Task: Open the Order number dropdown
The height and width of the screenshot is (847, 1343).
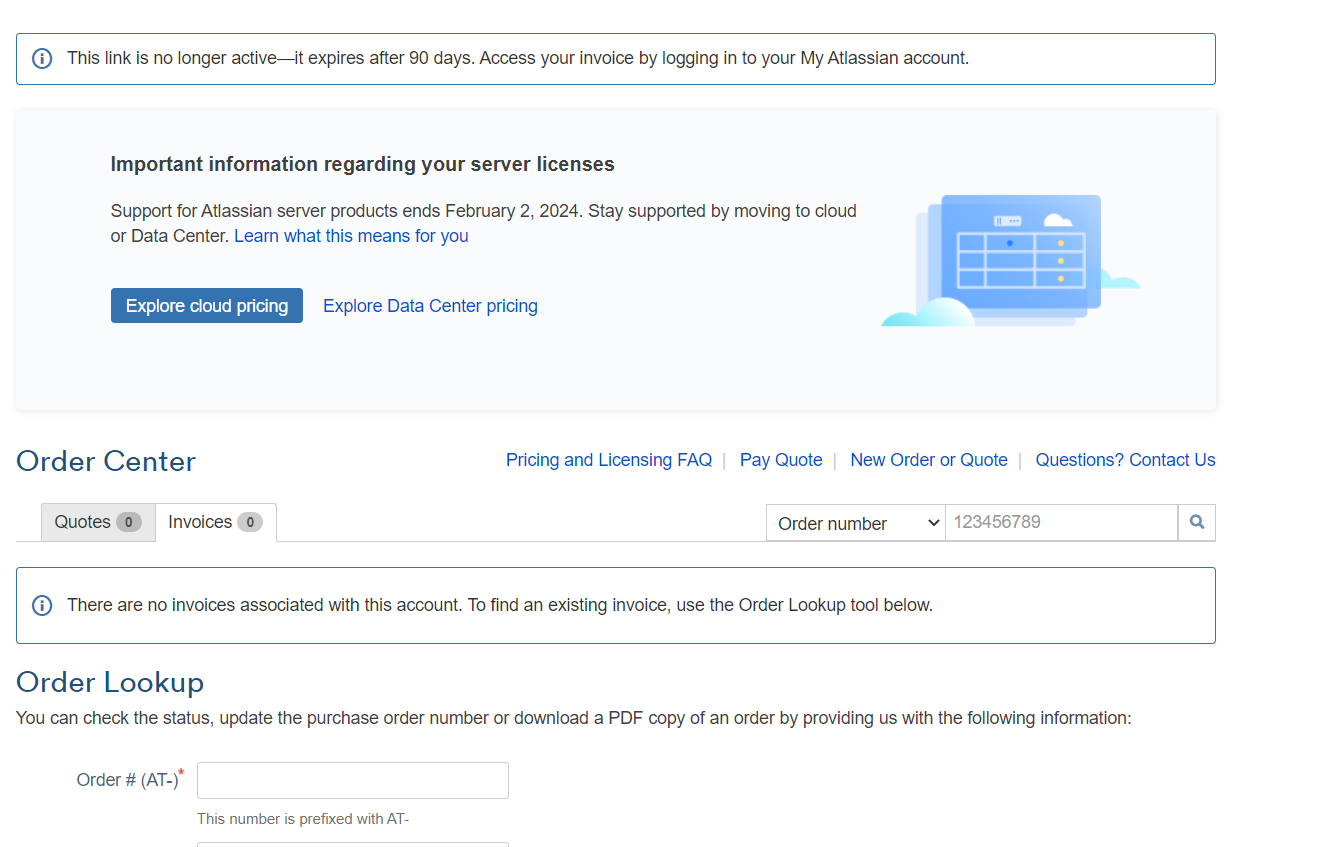Action: (855, 523)
